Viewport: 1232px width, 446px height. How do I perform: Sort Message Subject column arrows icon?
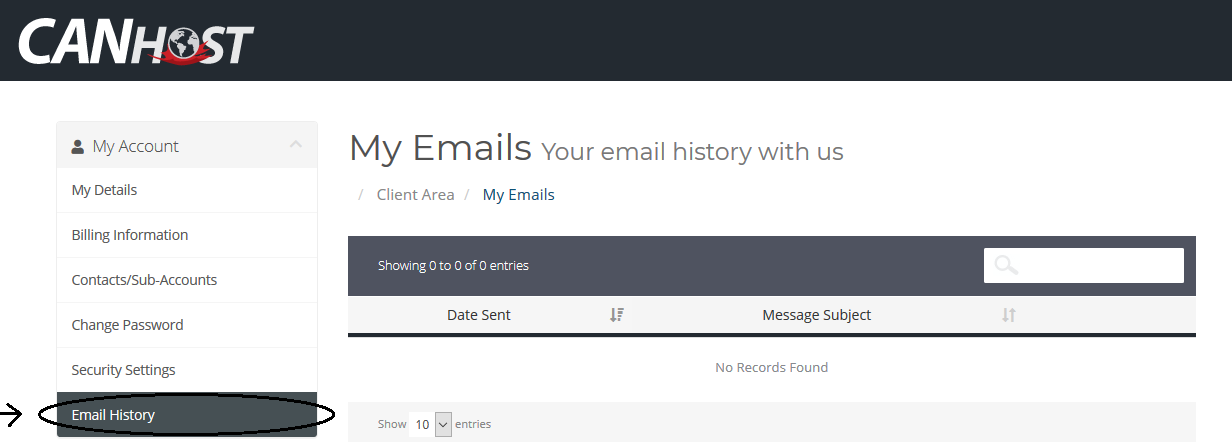click(x=1009, y=315)
